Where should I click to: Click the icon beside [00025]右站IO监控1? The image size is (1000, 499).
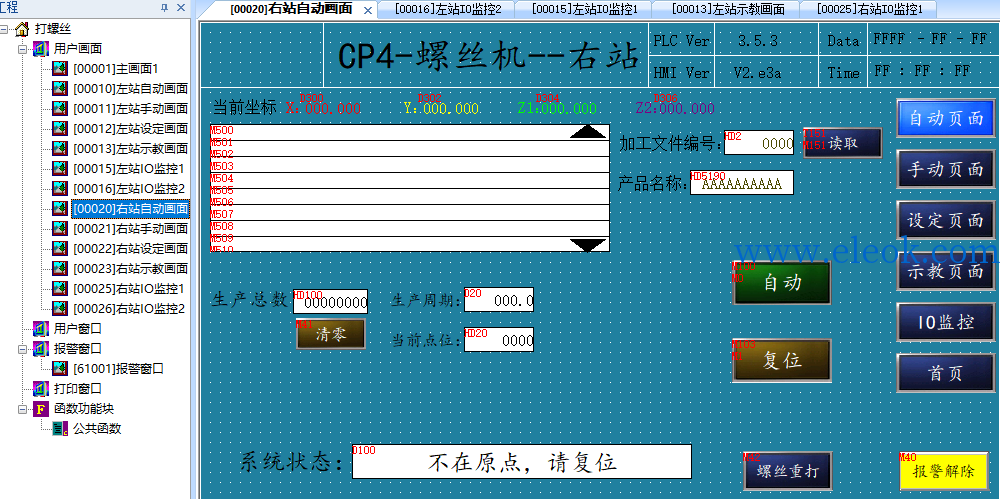tap(60, 288)
